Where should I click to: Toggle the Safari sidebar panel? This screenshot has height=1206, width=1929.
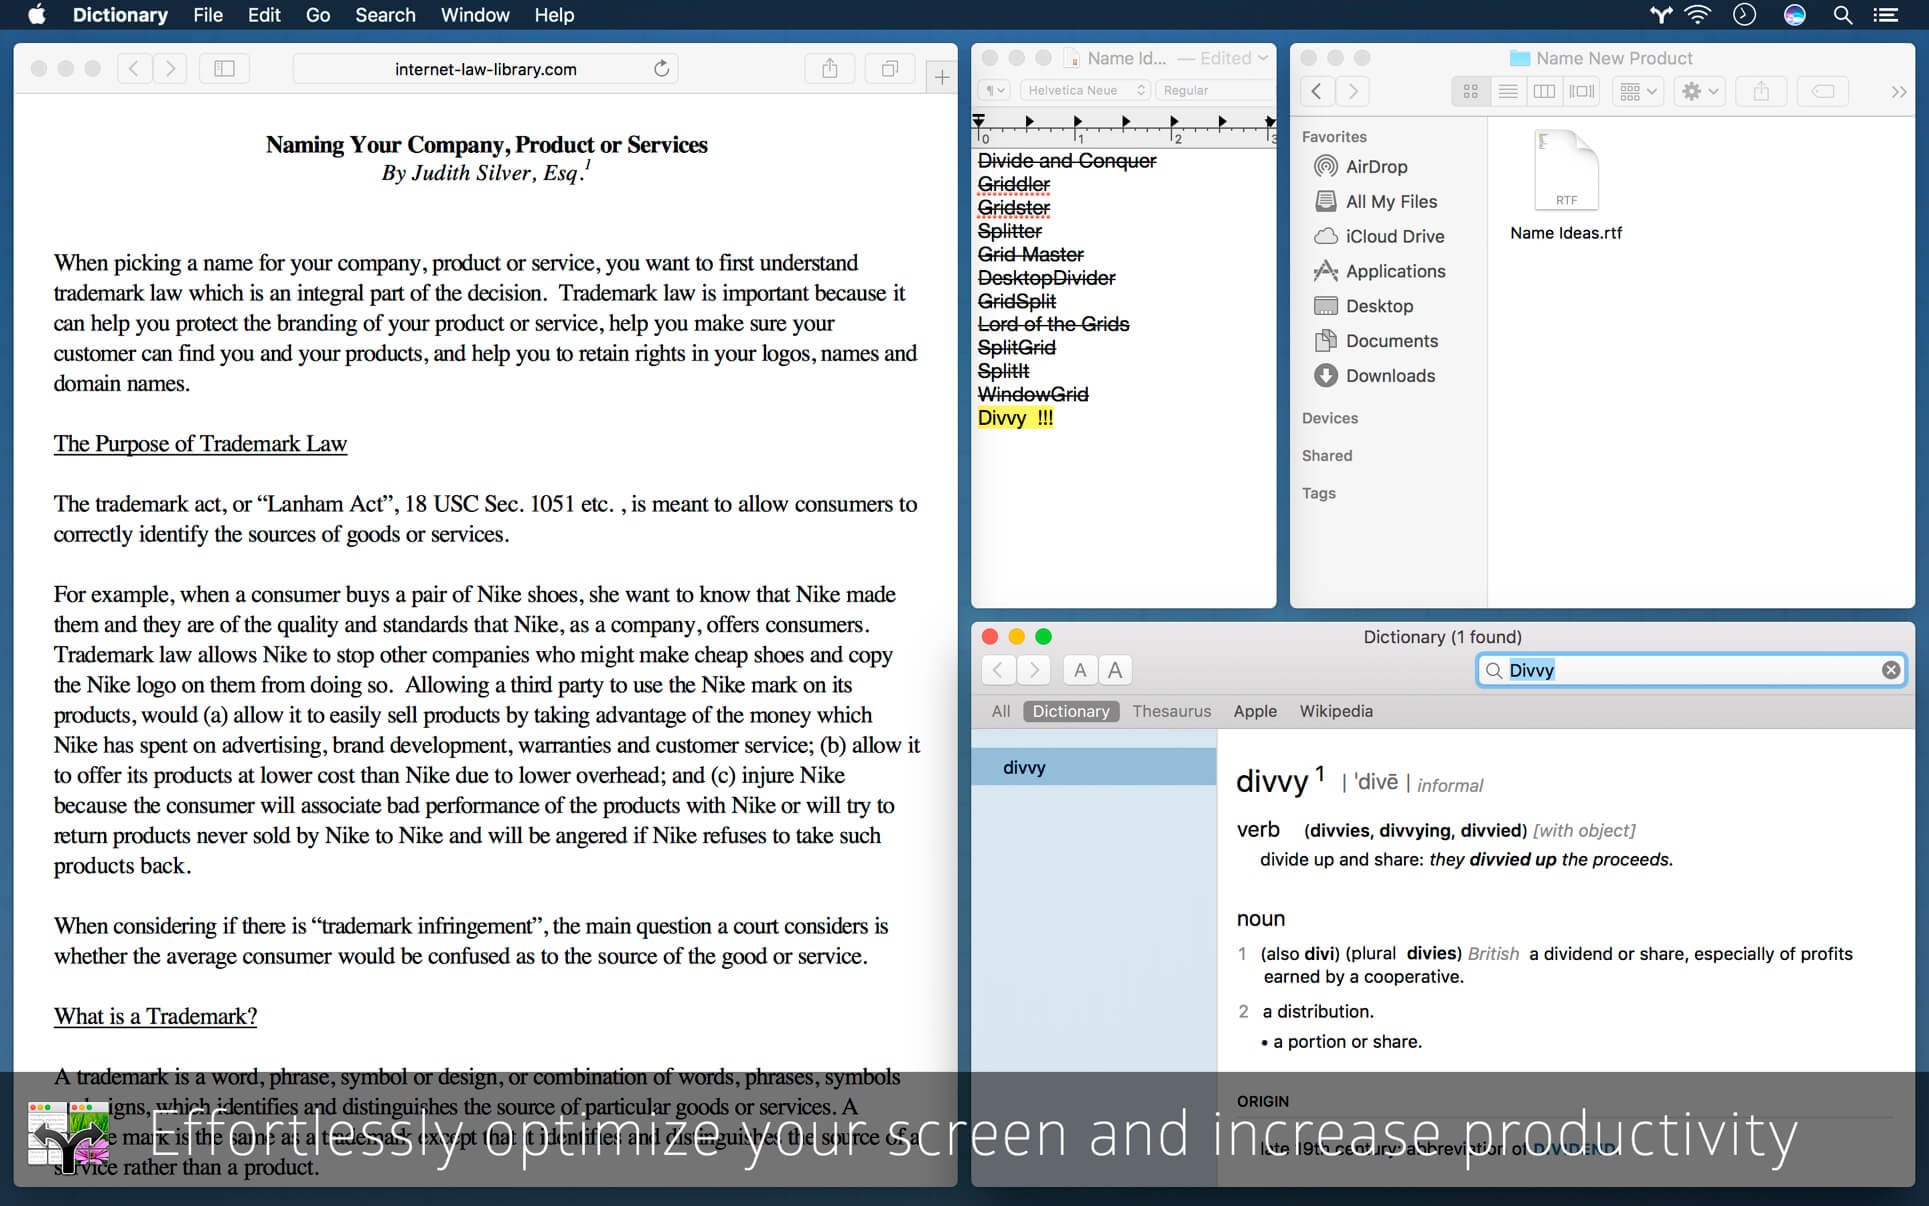[224, 69]
